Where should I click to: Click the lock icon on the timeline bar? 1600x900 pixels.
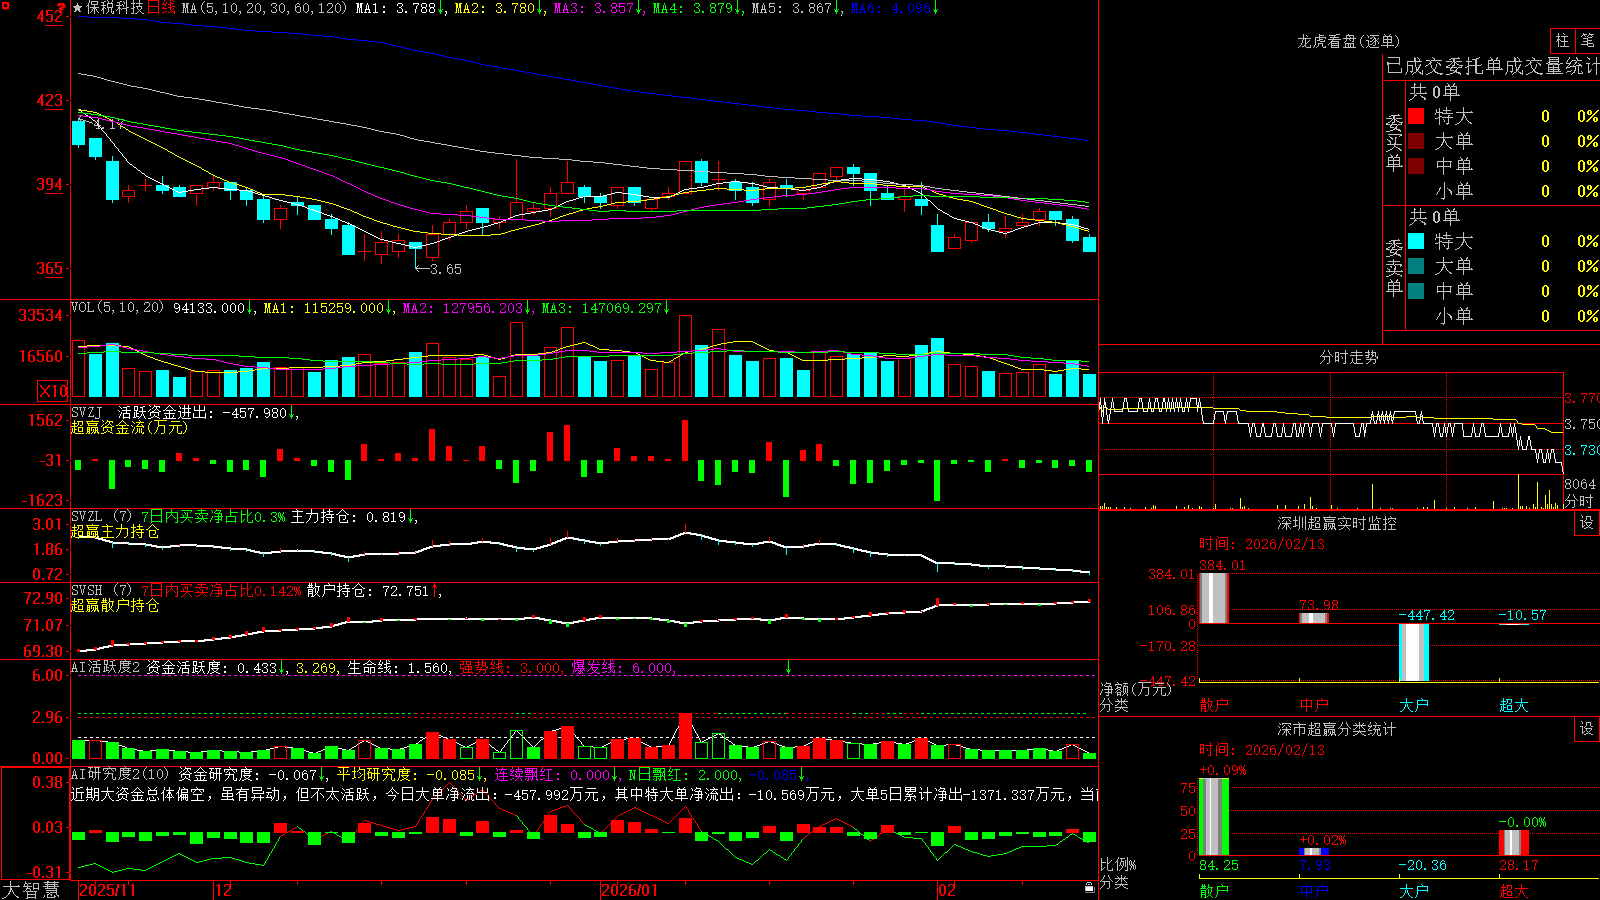tap(1089, 888)
